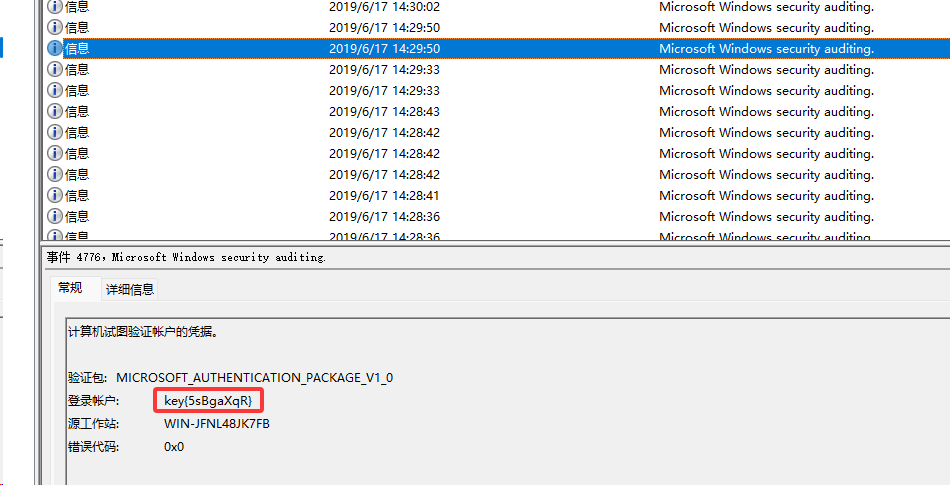Click info icon of the unselected 14:29:50 event
Image resolution: width=950 pixels, height=485 pixels.
click(55, 27)
